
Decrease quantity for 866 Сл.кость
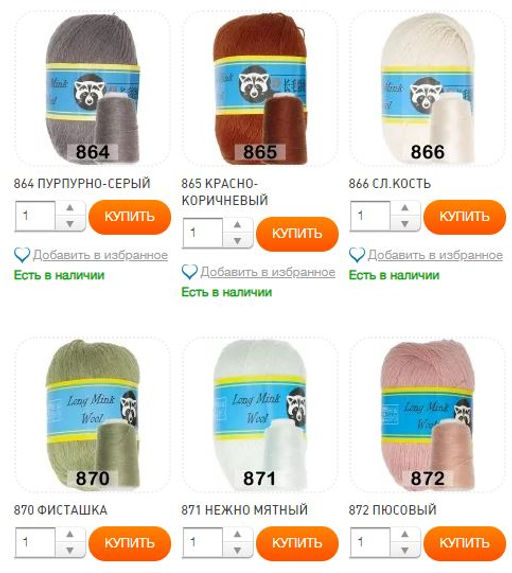(405, 223)
